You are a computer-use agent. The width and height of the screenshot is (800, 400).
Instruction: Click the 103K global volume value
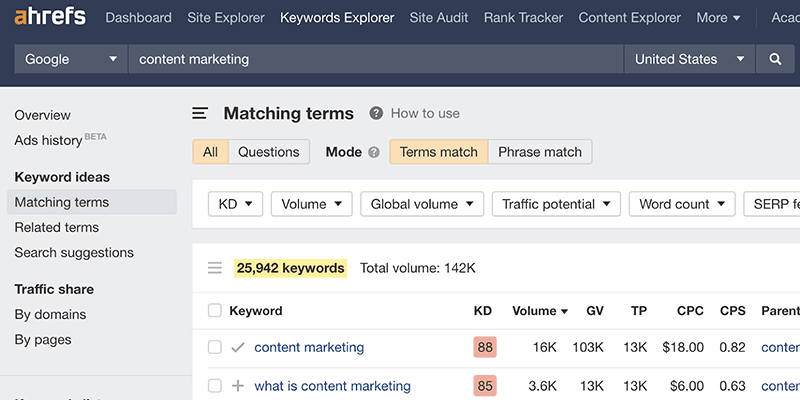click(x=588, y=347)
